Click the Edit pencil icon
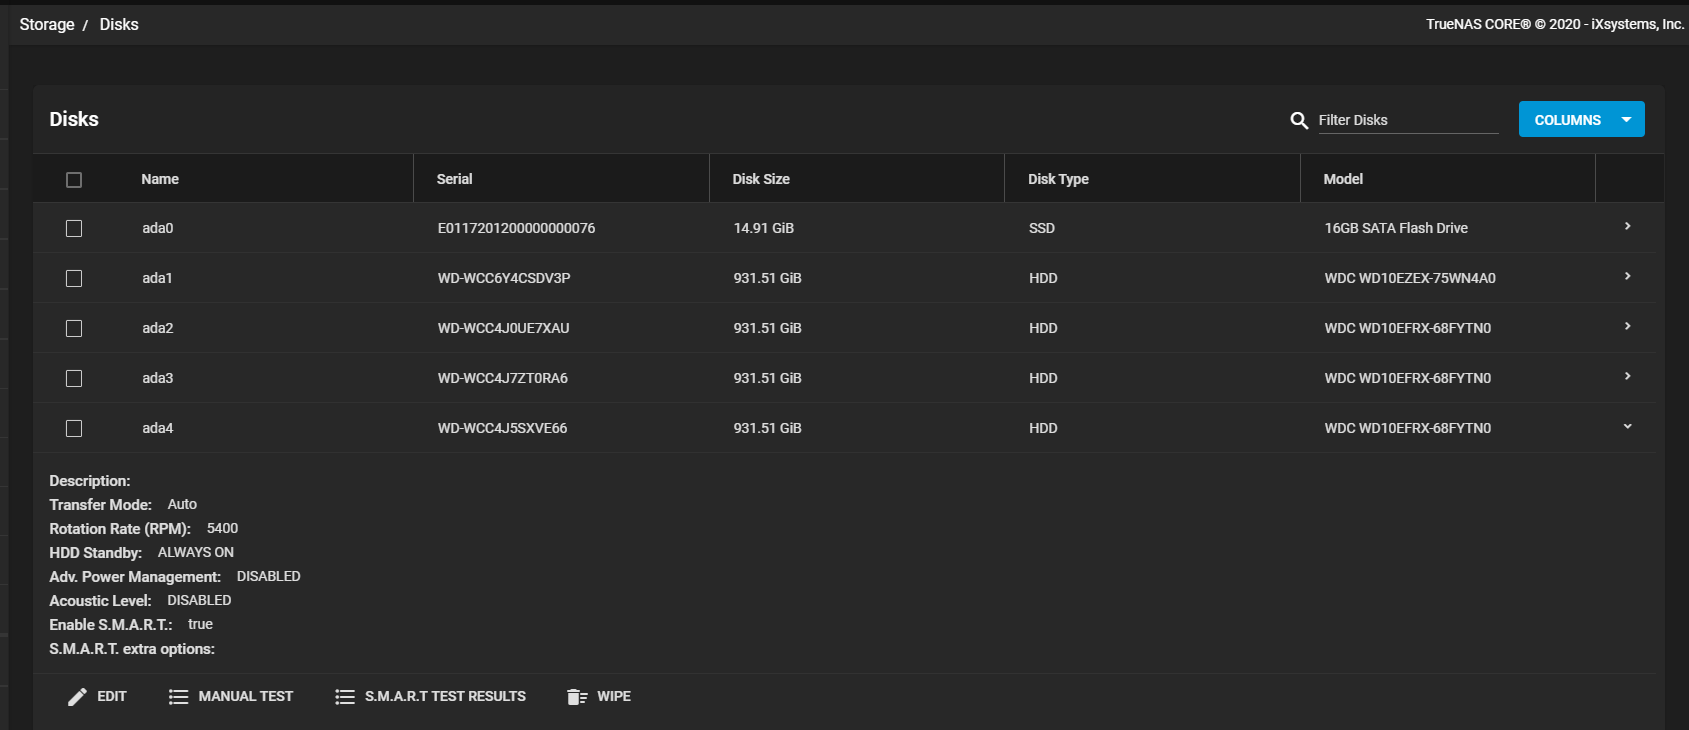Viewport: 1689px width, 730px height. pos(77,697)
